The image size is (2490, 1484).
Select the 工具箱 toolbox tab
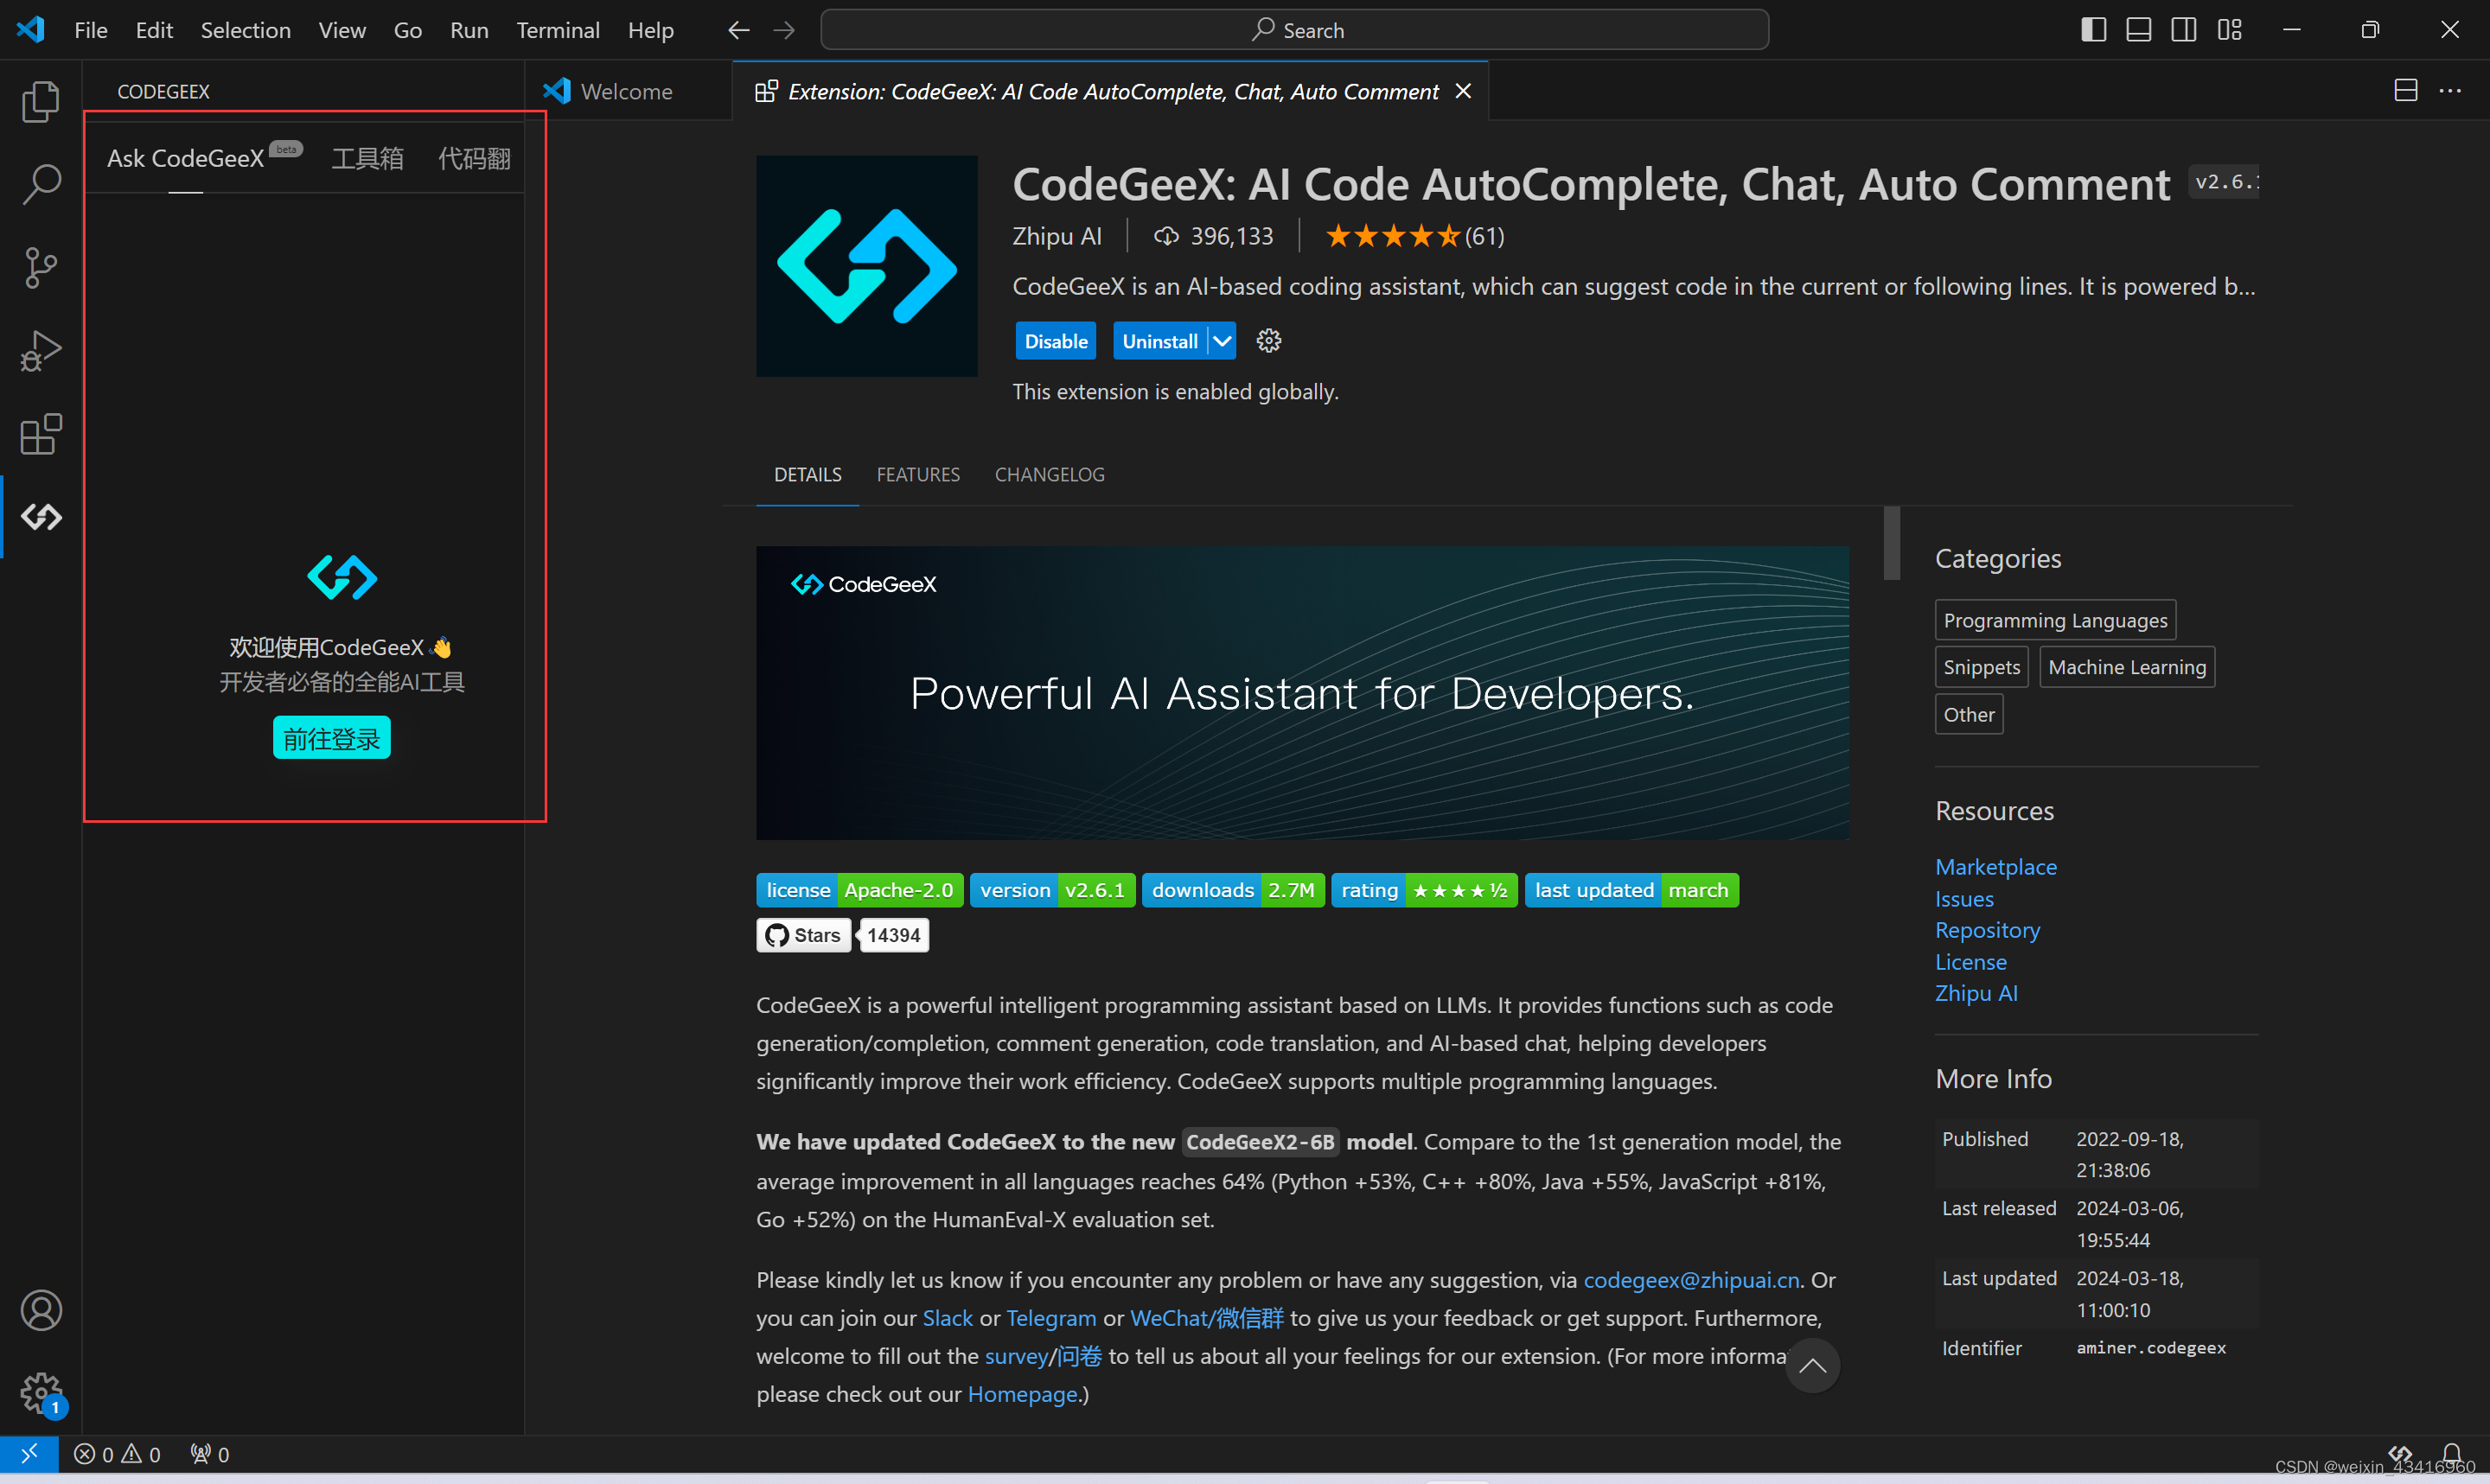click(x=367, y=157)
